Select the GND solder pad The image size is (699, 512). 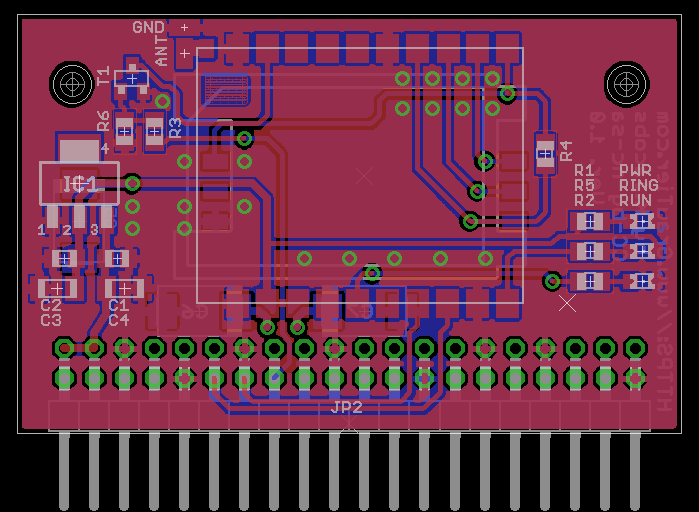coord(184,28)
